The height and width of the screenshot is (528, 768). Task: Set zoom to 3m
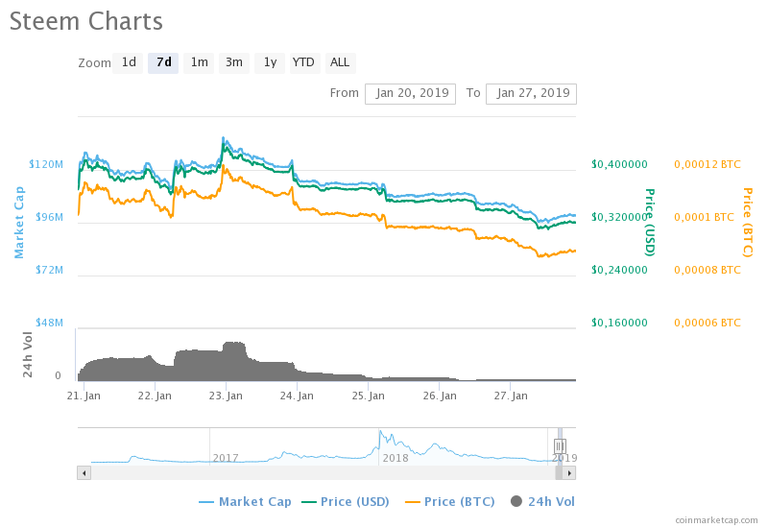click(234, 63)
